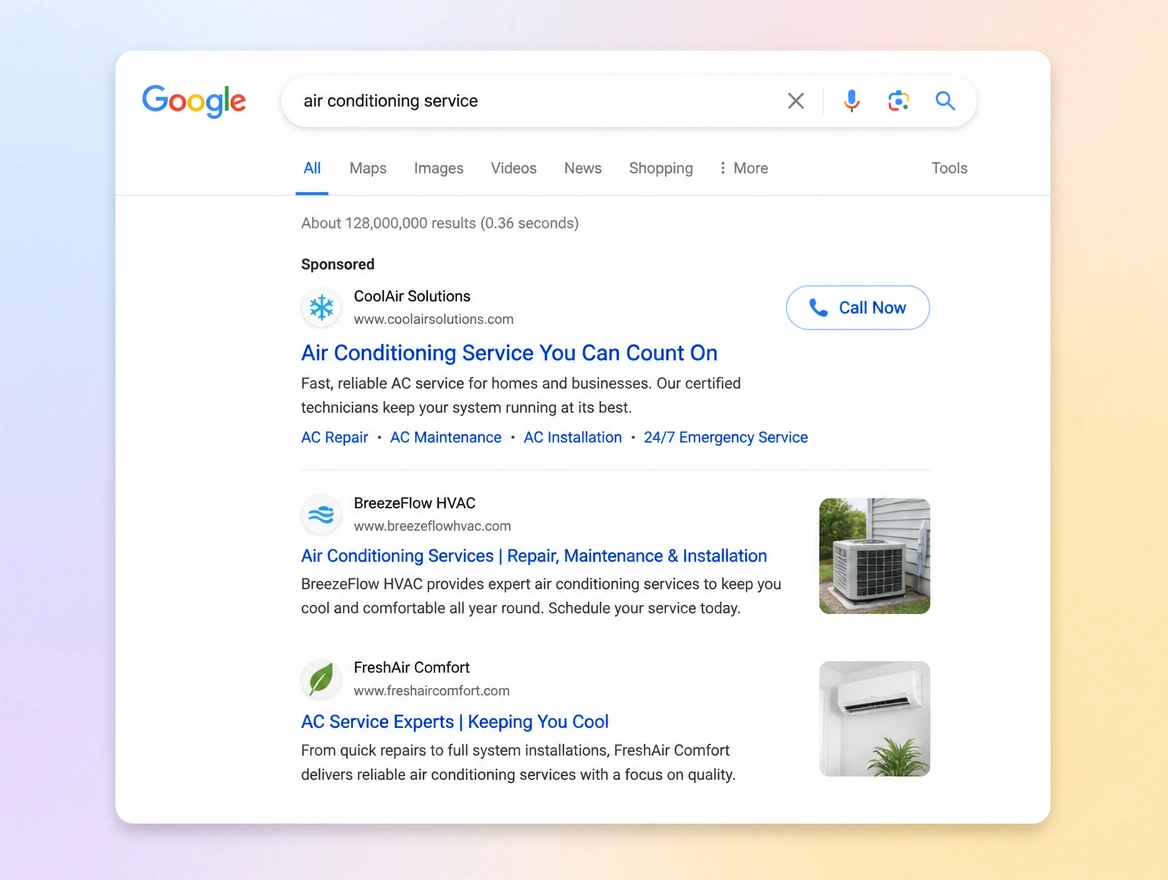
Task: Open 'AC Service Experts | Keeping You Cool'
Action: pos(454,721)
